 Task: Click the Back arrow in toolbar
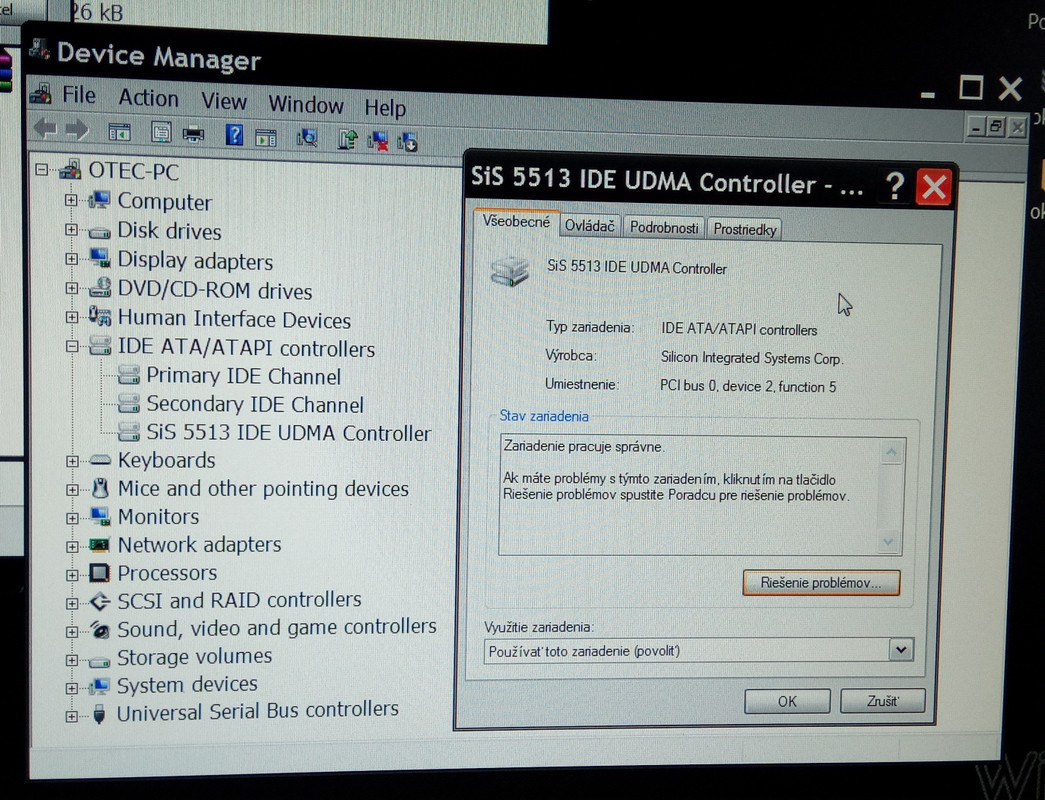point(45,128)
